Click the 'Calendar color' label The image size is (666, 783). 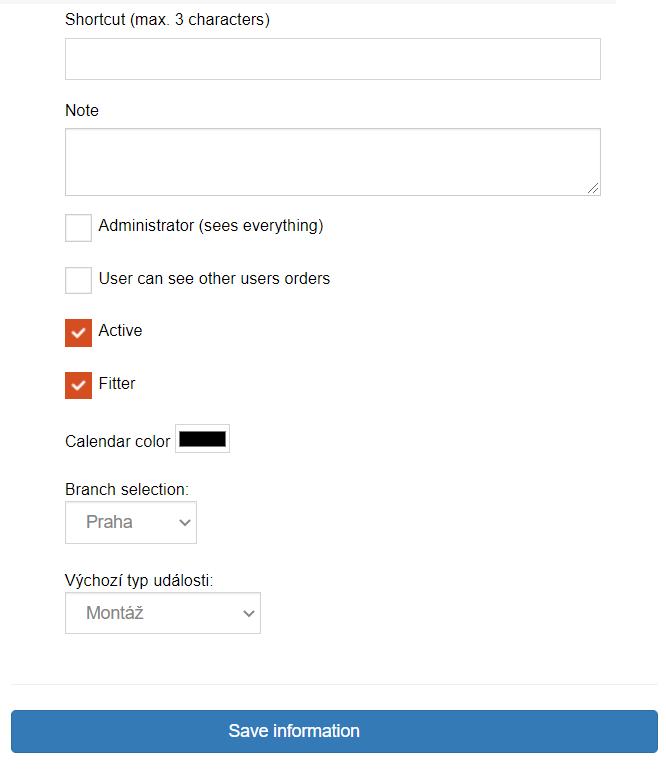[x=117, y=441]
